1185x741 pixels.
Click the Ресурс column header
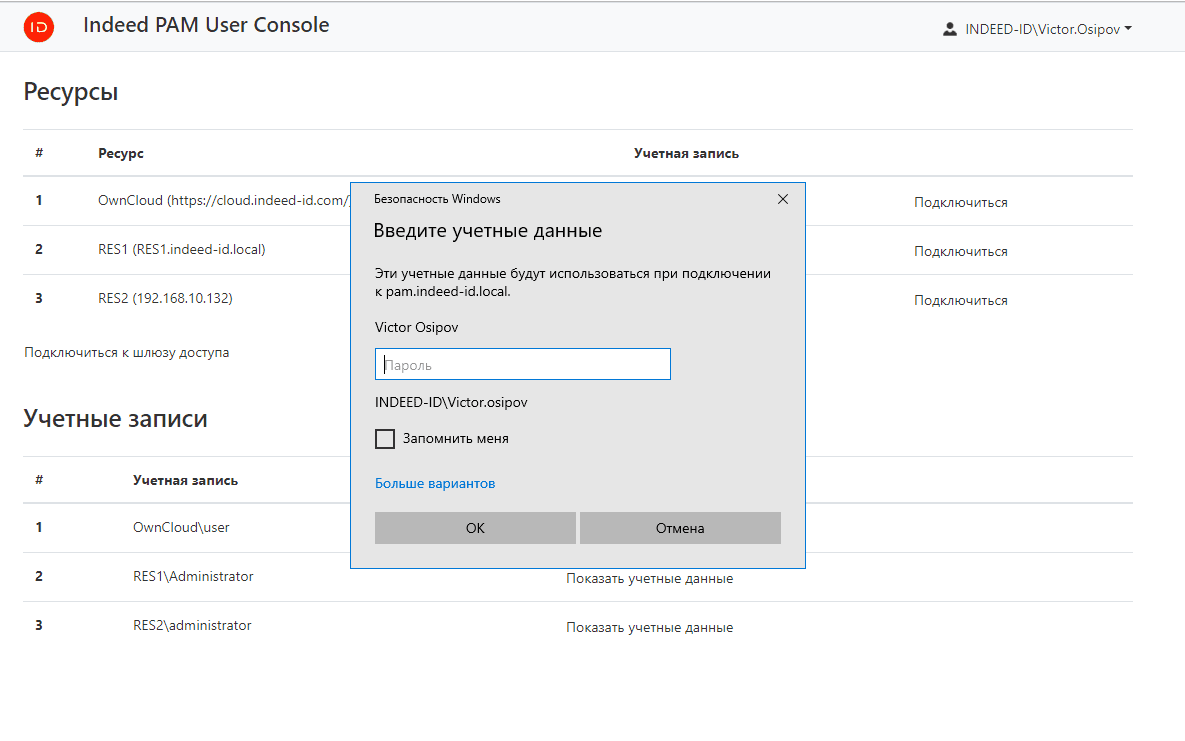tap(121, 154)
